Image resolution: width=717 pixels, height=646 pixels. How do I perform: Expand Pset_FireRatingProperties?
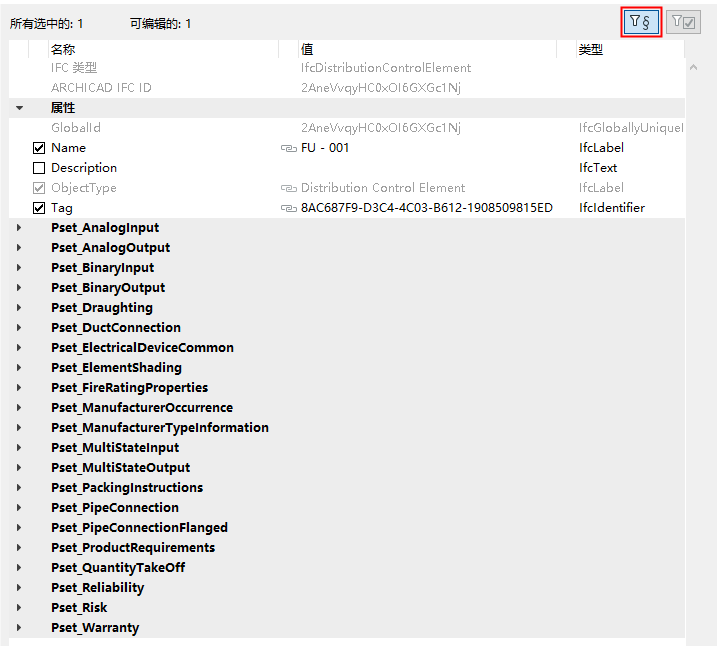click(x=19, y=388)
